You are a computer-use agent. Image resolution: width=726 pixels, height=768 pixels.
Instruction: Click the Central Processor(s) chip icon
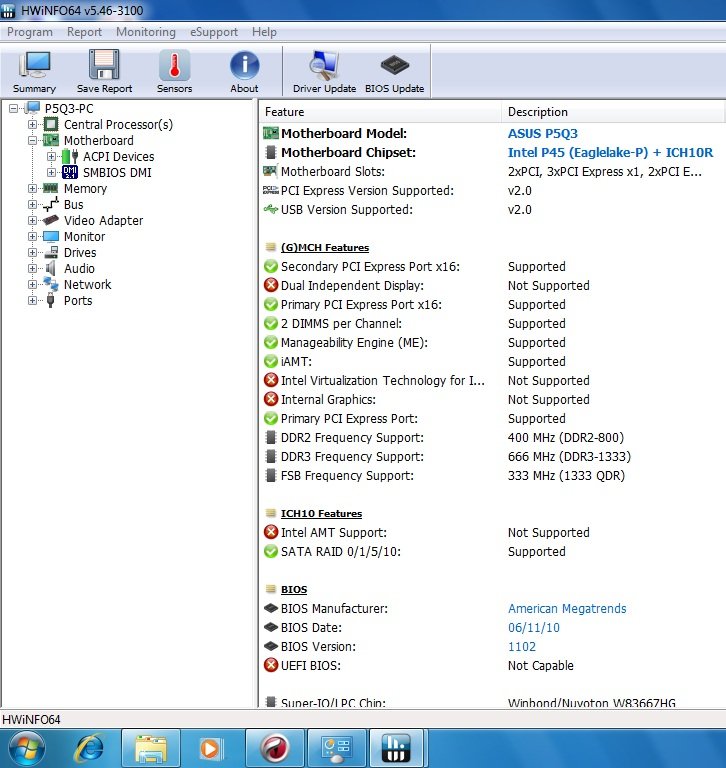(51, 124)
